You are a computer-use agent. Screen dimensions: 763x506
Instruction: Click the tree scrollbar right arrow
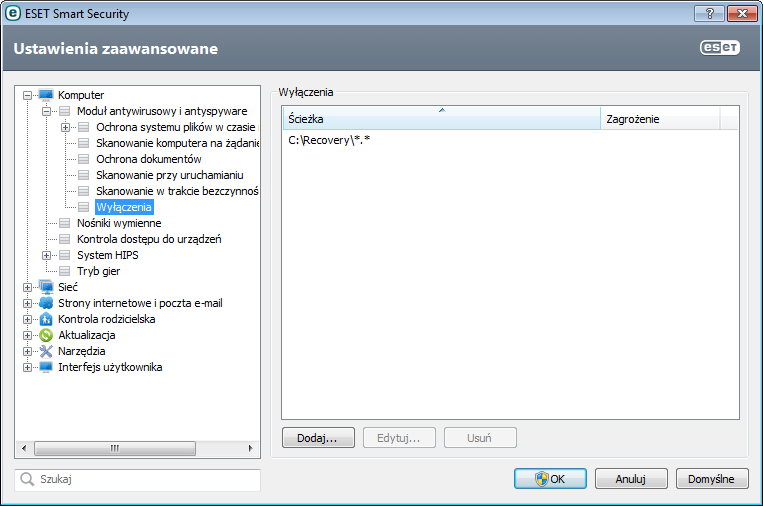[x=250, y=448]
